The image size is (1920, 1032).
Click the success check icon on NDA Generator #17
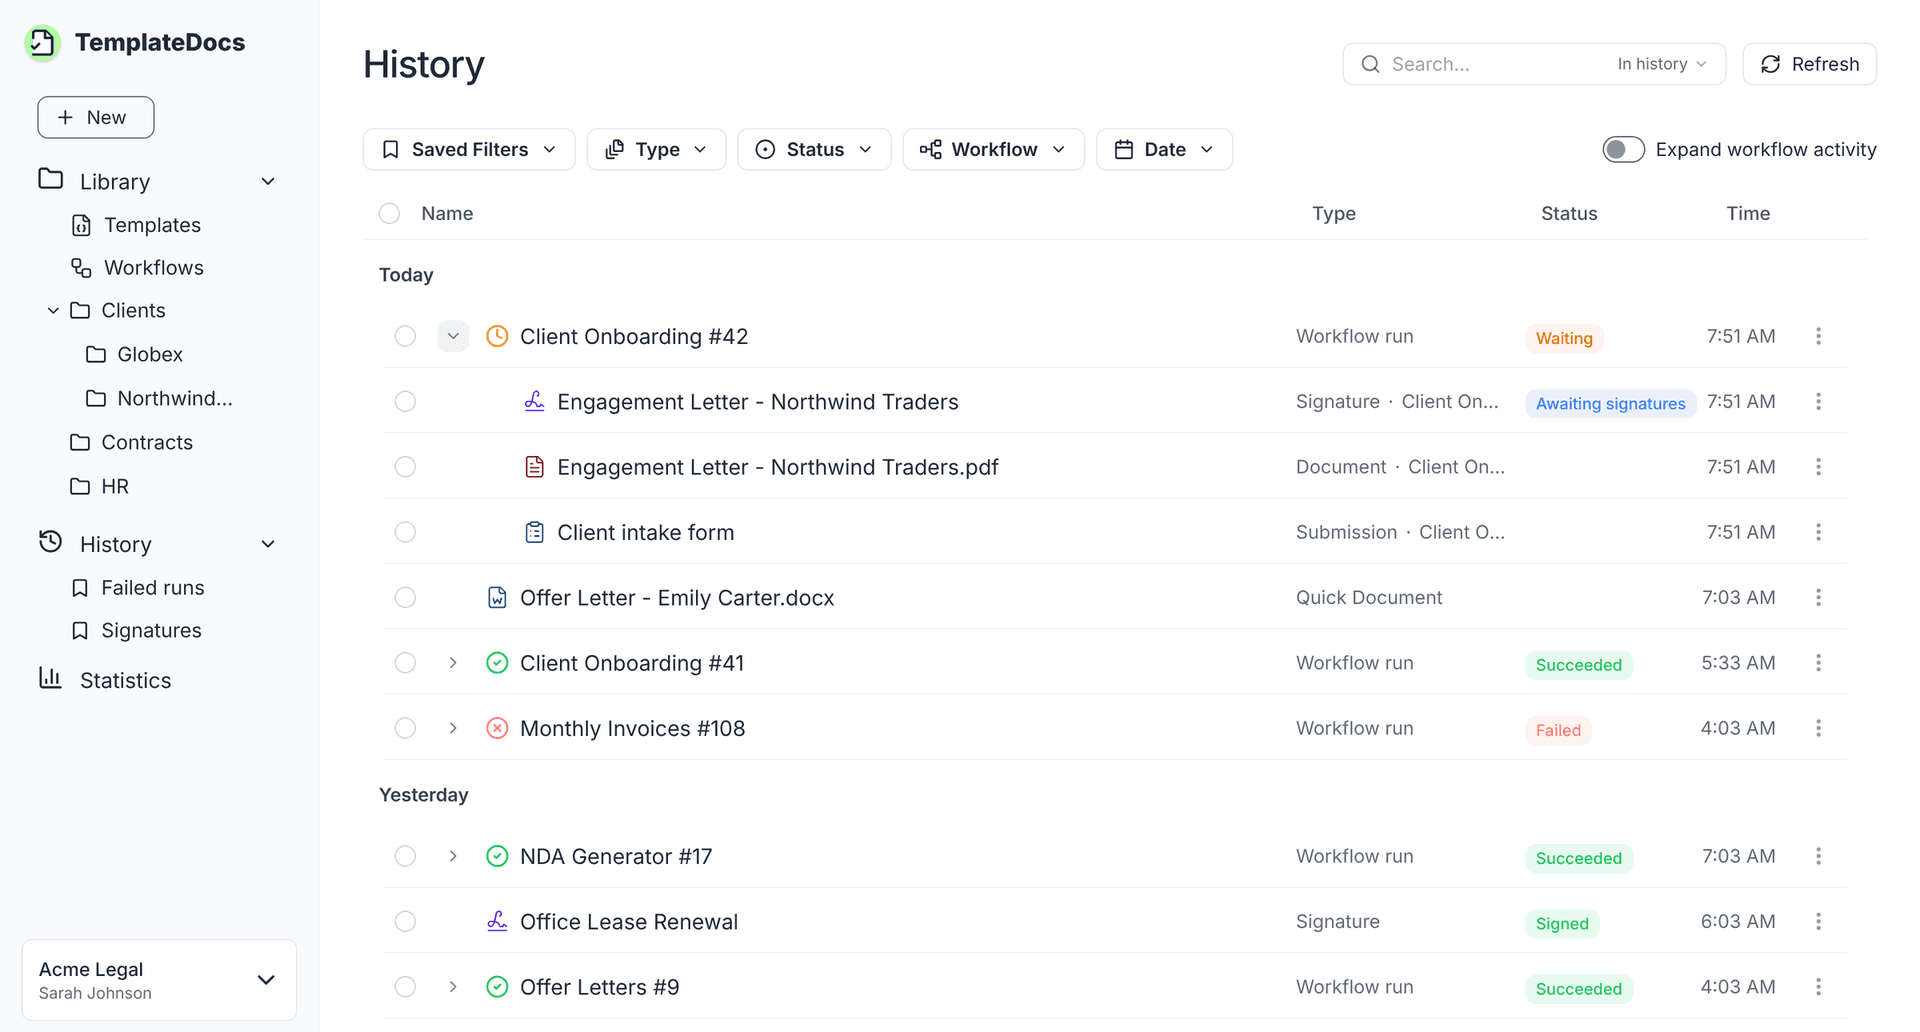pyautogui.click(x=497, y=856)
